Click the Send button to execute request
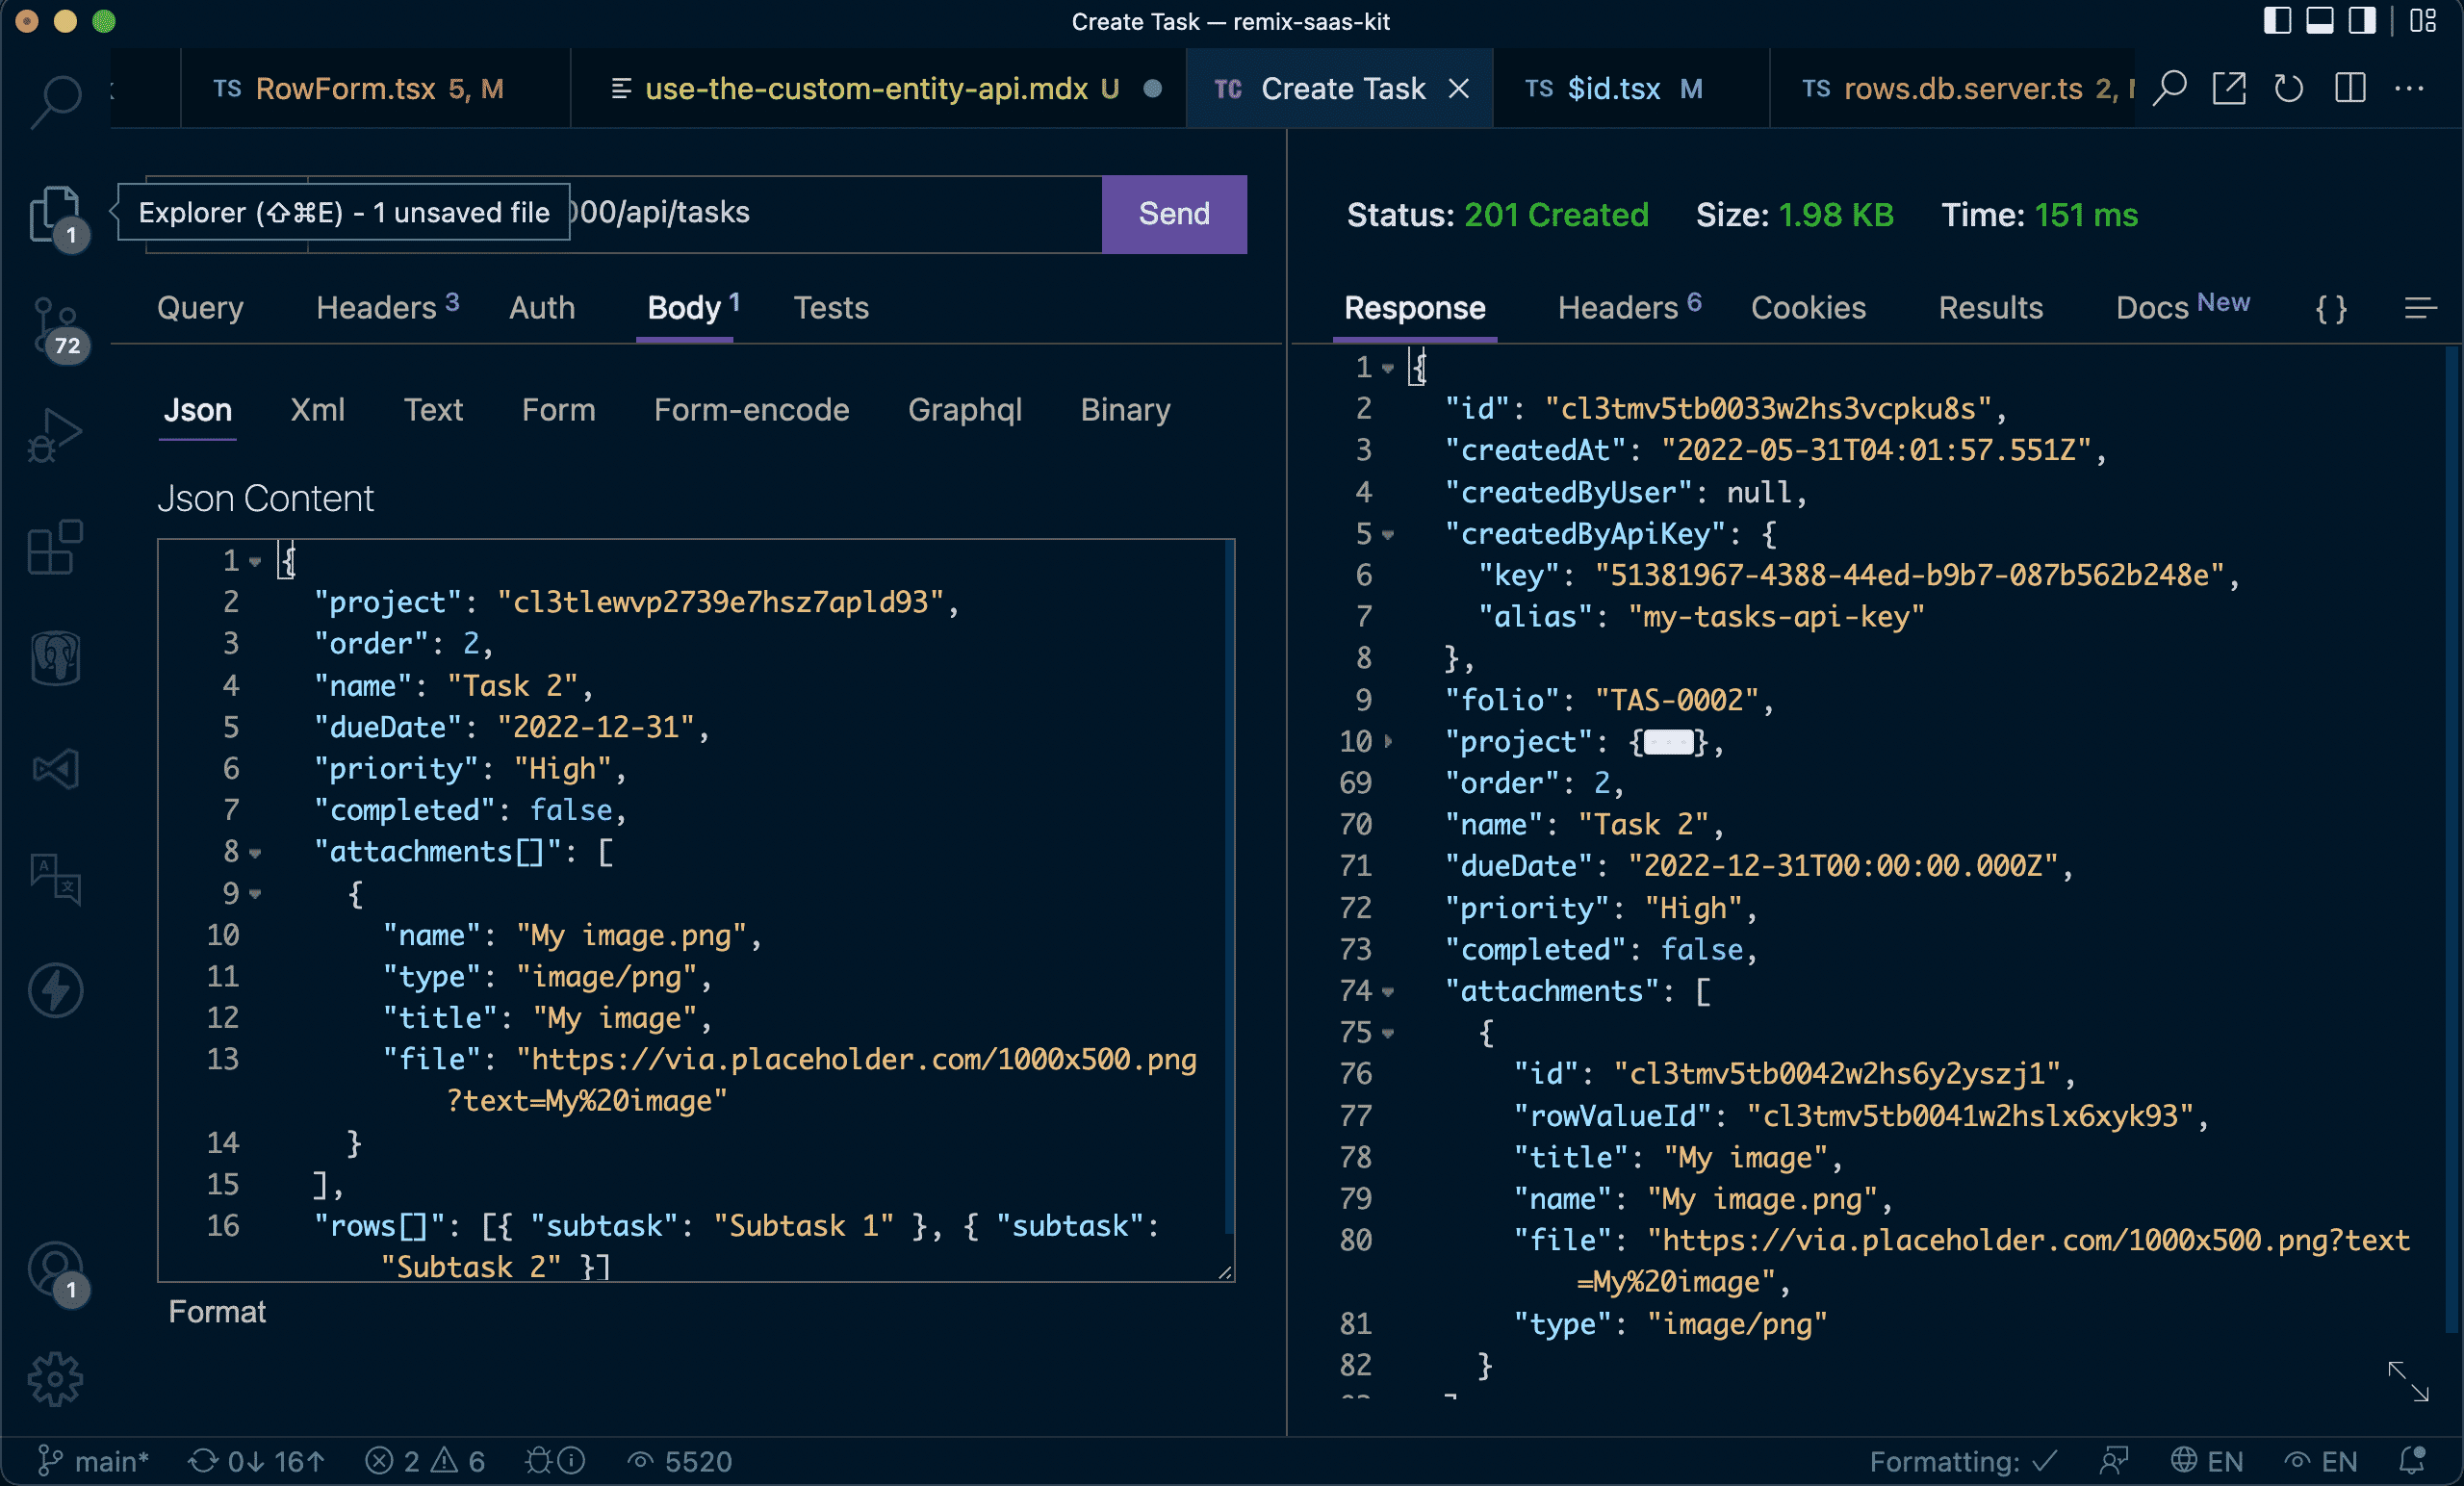Screen dimensions: 2464x1486 [1174, 212]
